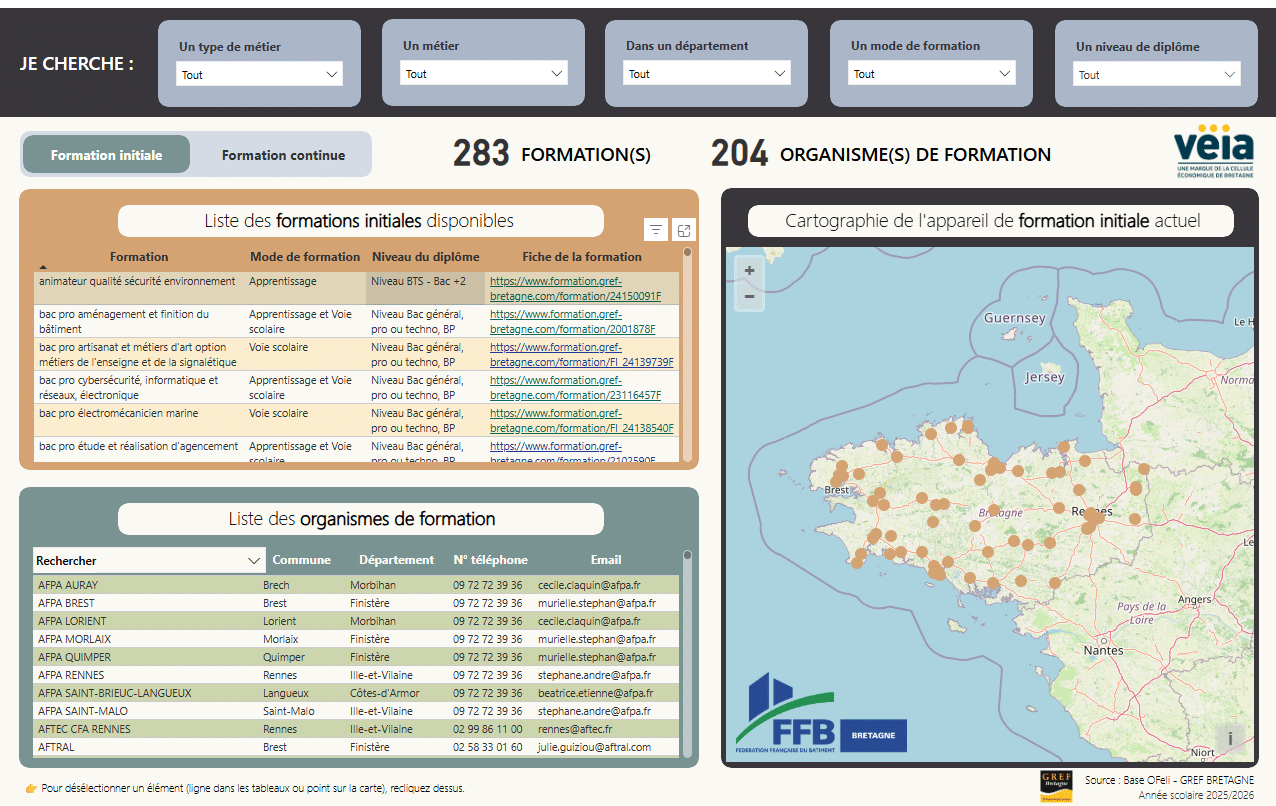Screen dimensions: 1276x806
Task: Expand the Rechercher organisme dropdown
Action: pos(149,560)
